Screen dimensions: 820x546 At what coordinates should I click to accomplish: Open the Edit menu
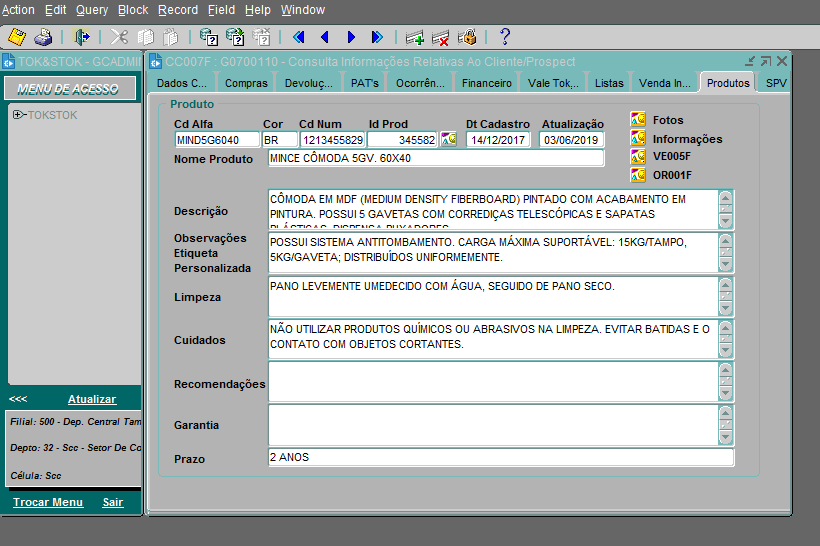(x=55, y=10)
